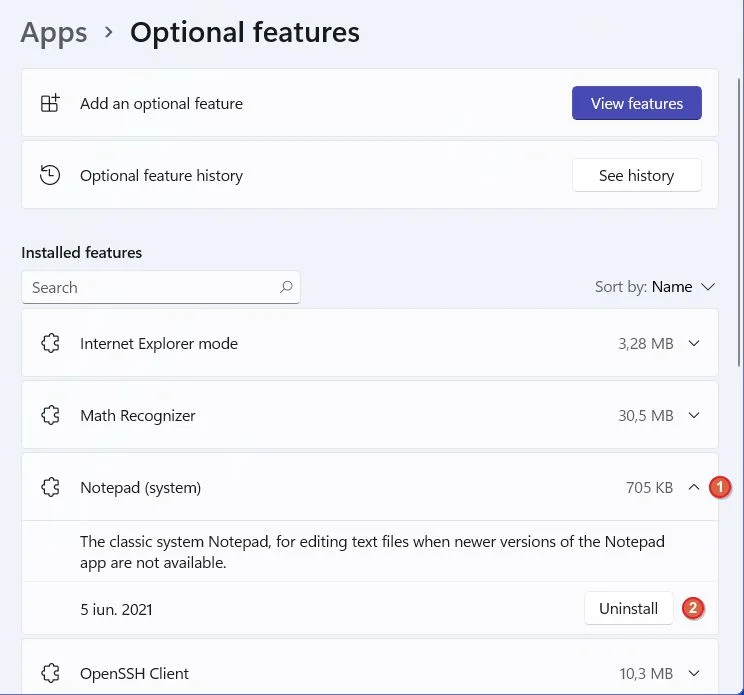Go back to Apps breadcrumb
The height and width of the screenshot is (695, 744).
[54, 32]
